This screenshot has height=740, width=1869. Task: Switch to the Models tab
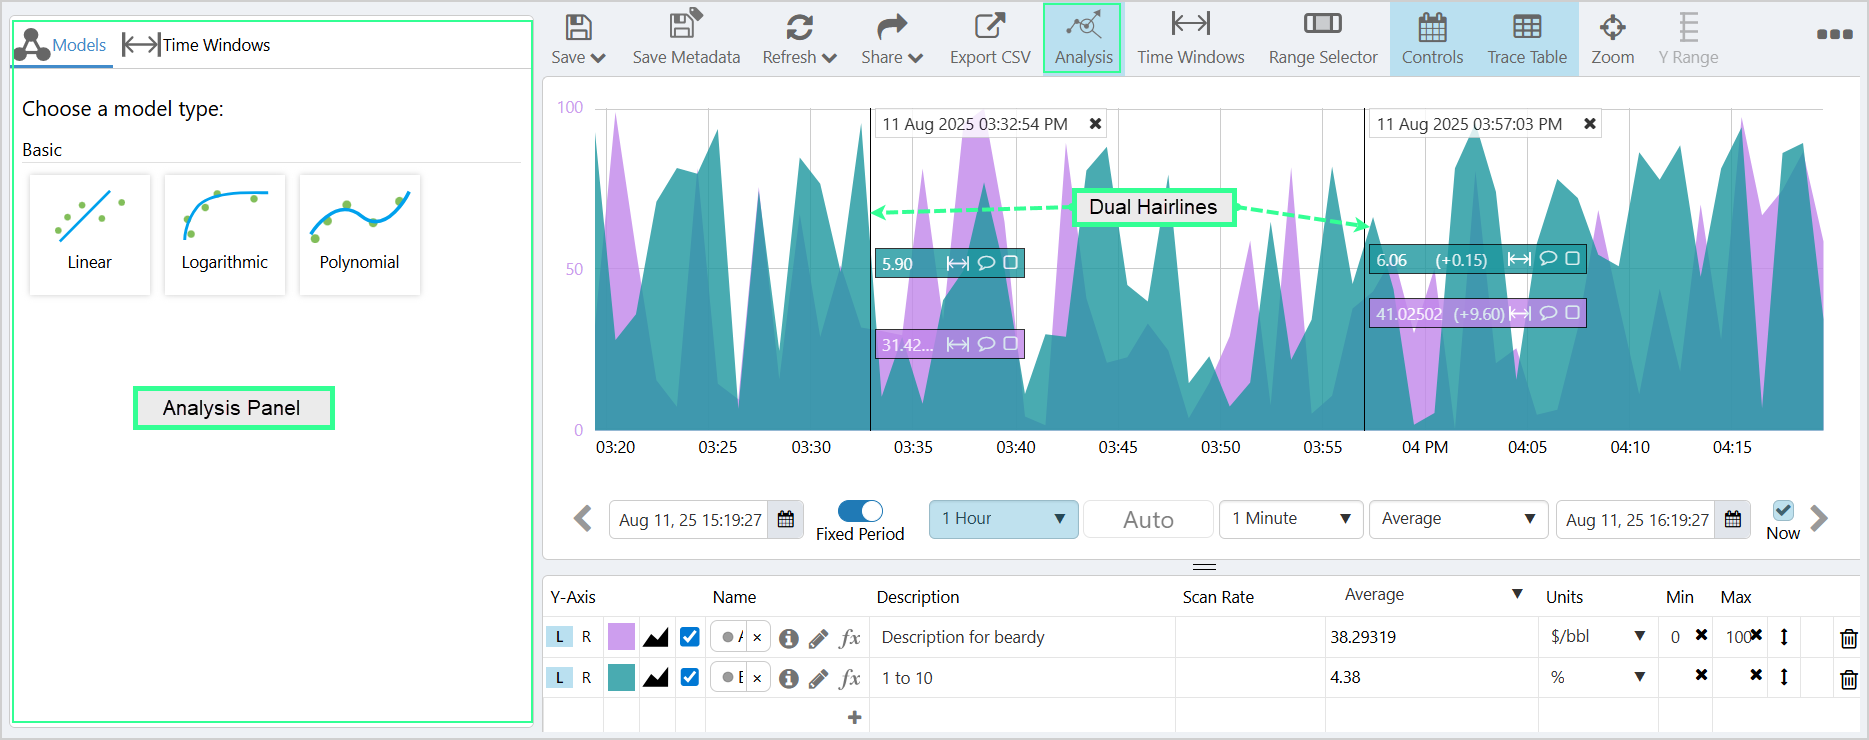click(62, 45)
